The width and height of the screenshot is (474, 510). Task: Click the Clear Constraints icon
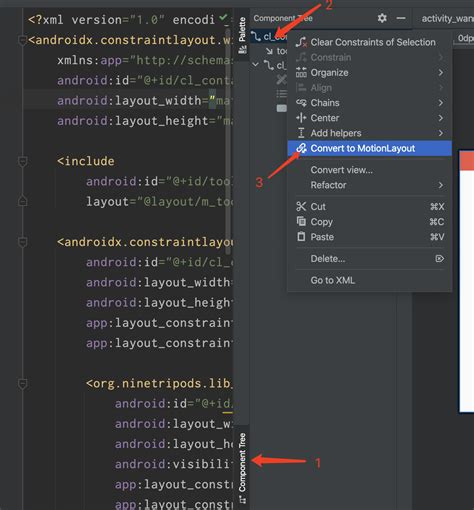pyautogui.click(x=301, y=42)
